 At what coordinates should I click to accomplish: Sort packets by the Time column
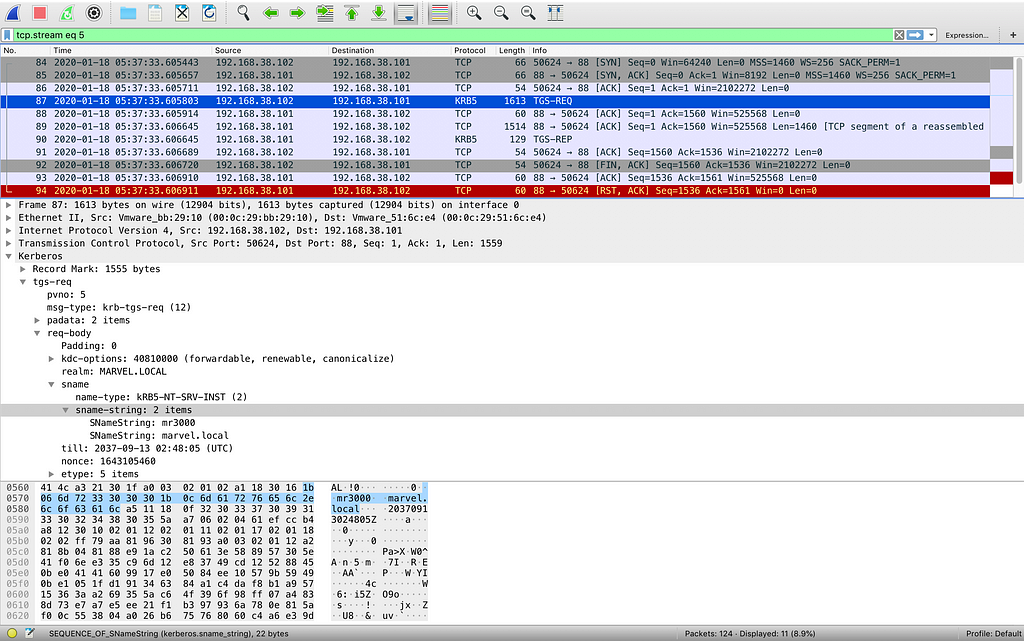coord(132,50)
